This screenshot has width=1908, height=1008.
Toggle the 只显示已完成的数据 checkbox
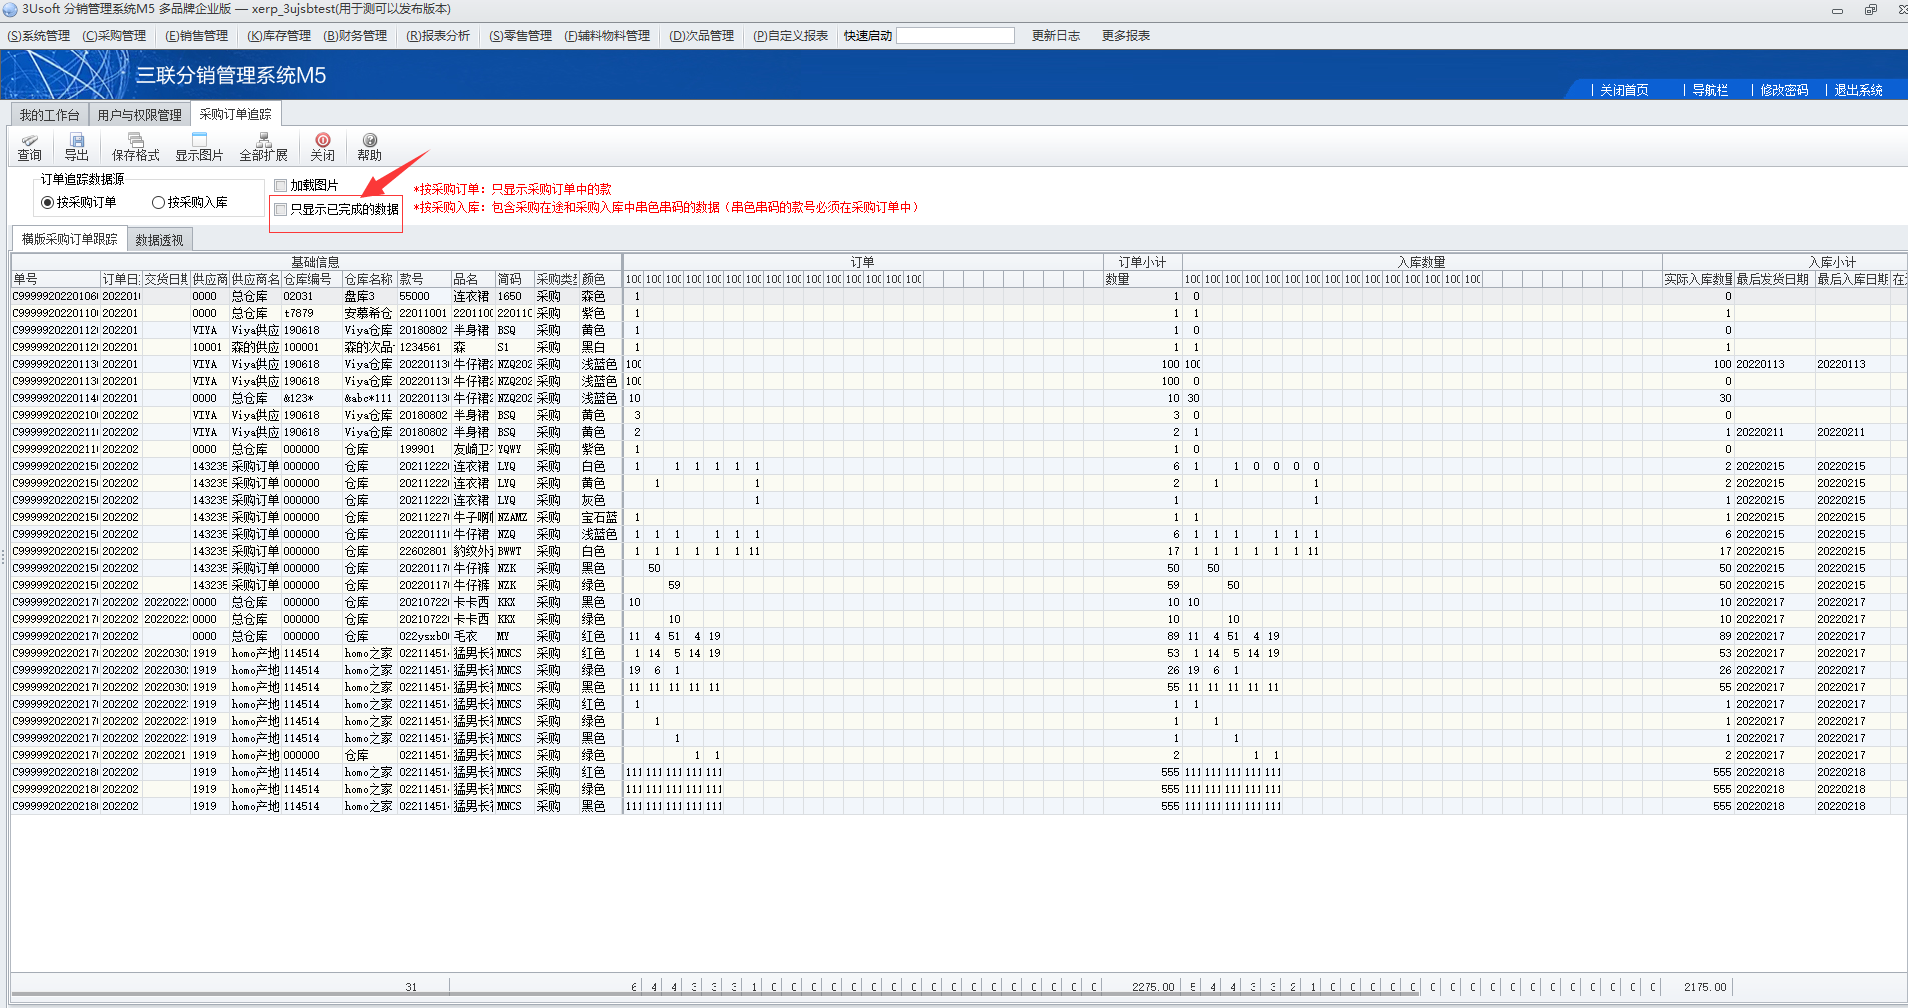[x=281, y=209]
